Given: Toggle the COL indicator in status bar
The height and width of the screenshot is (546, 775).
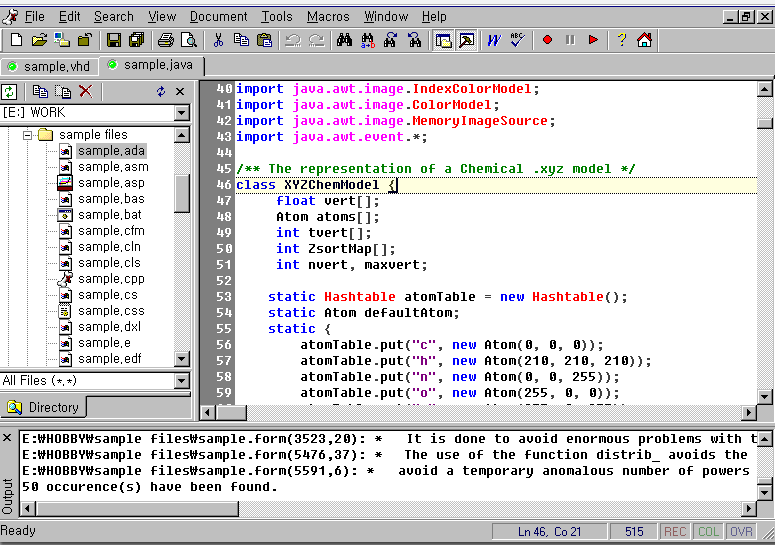Looking at the screenshot, I should pos(708,532).
